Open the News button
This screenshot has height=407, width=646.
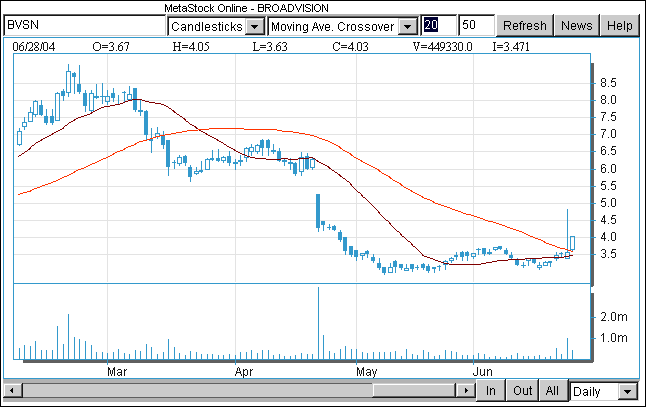[576, 26]
